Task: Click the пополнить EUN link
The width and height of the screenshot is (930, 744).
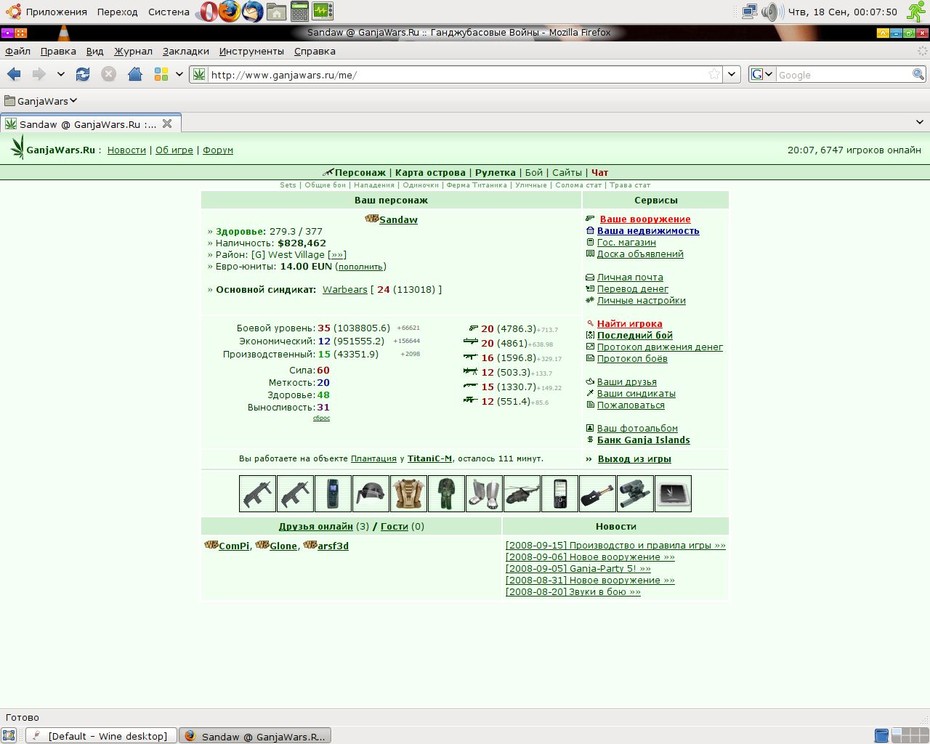Action: [x=361, y=267]
